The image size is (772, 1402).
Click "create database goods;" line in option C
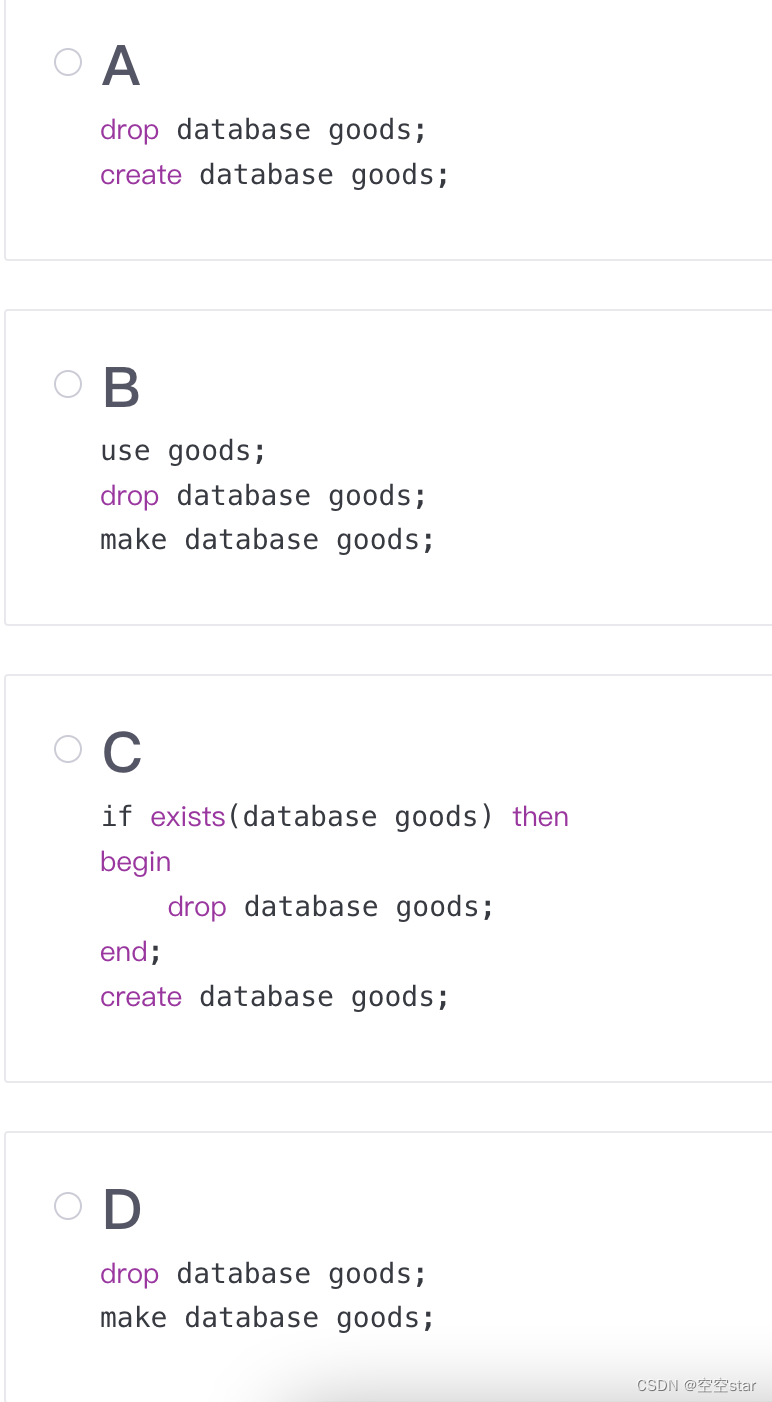point(275,997)
